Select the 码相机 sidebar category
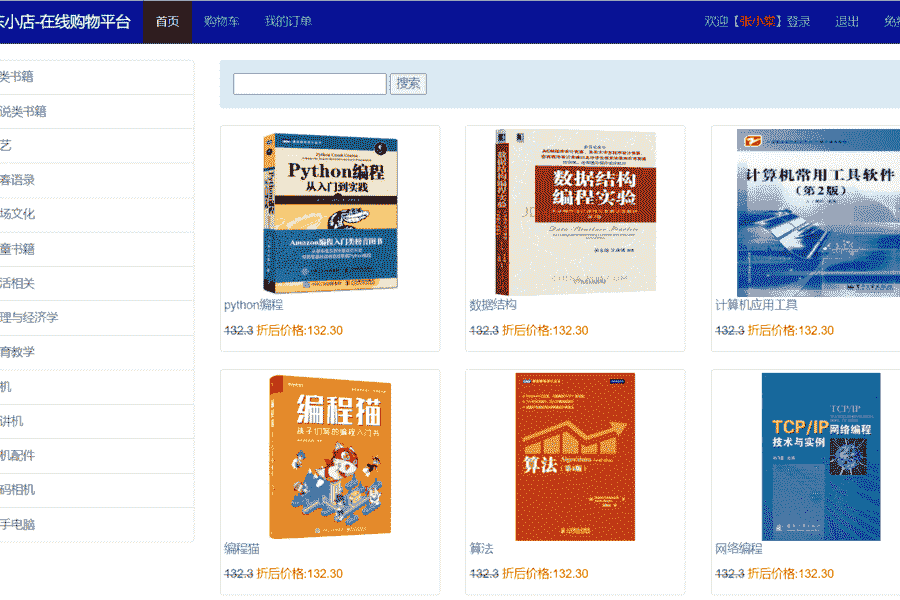Image resolution: width=900 pixels, height=600 pixels. coord(96,490)
